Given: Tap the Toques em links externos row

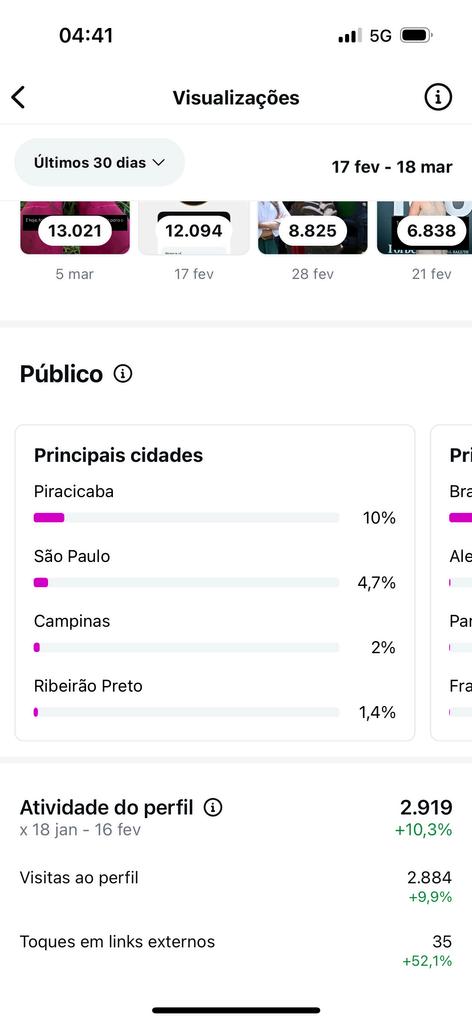Looking at the screenshot, I should [x=236, y=951].
